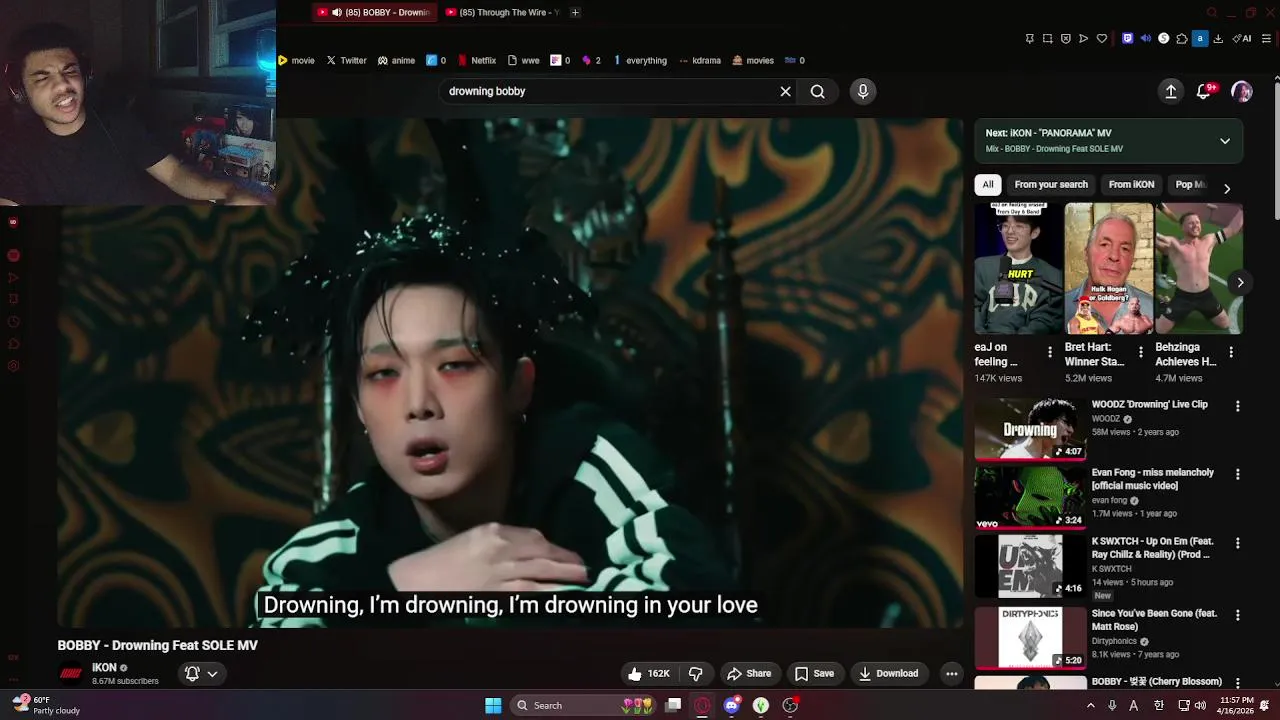This screenshot has height=720, width=1280.
Task: Open extensions puzzle piece menu
Action: point(1182,39)
